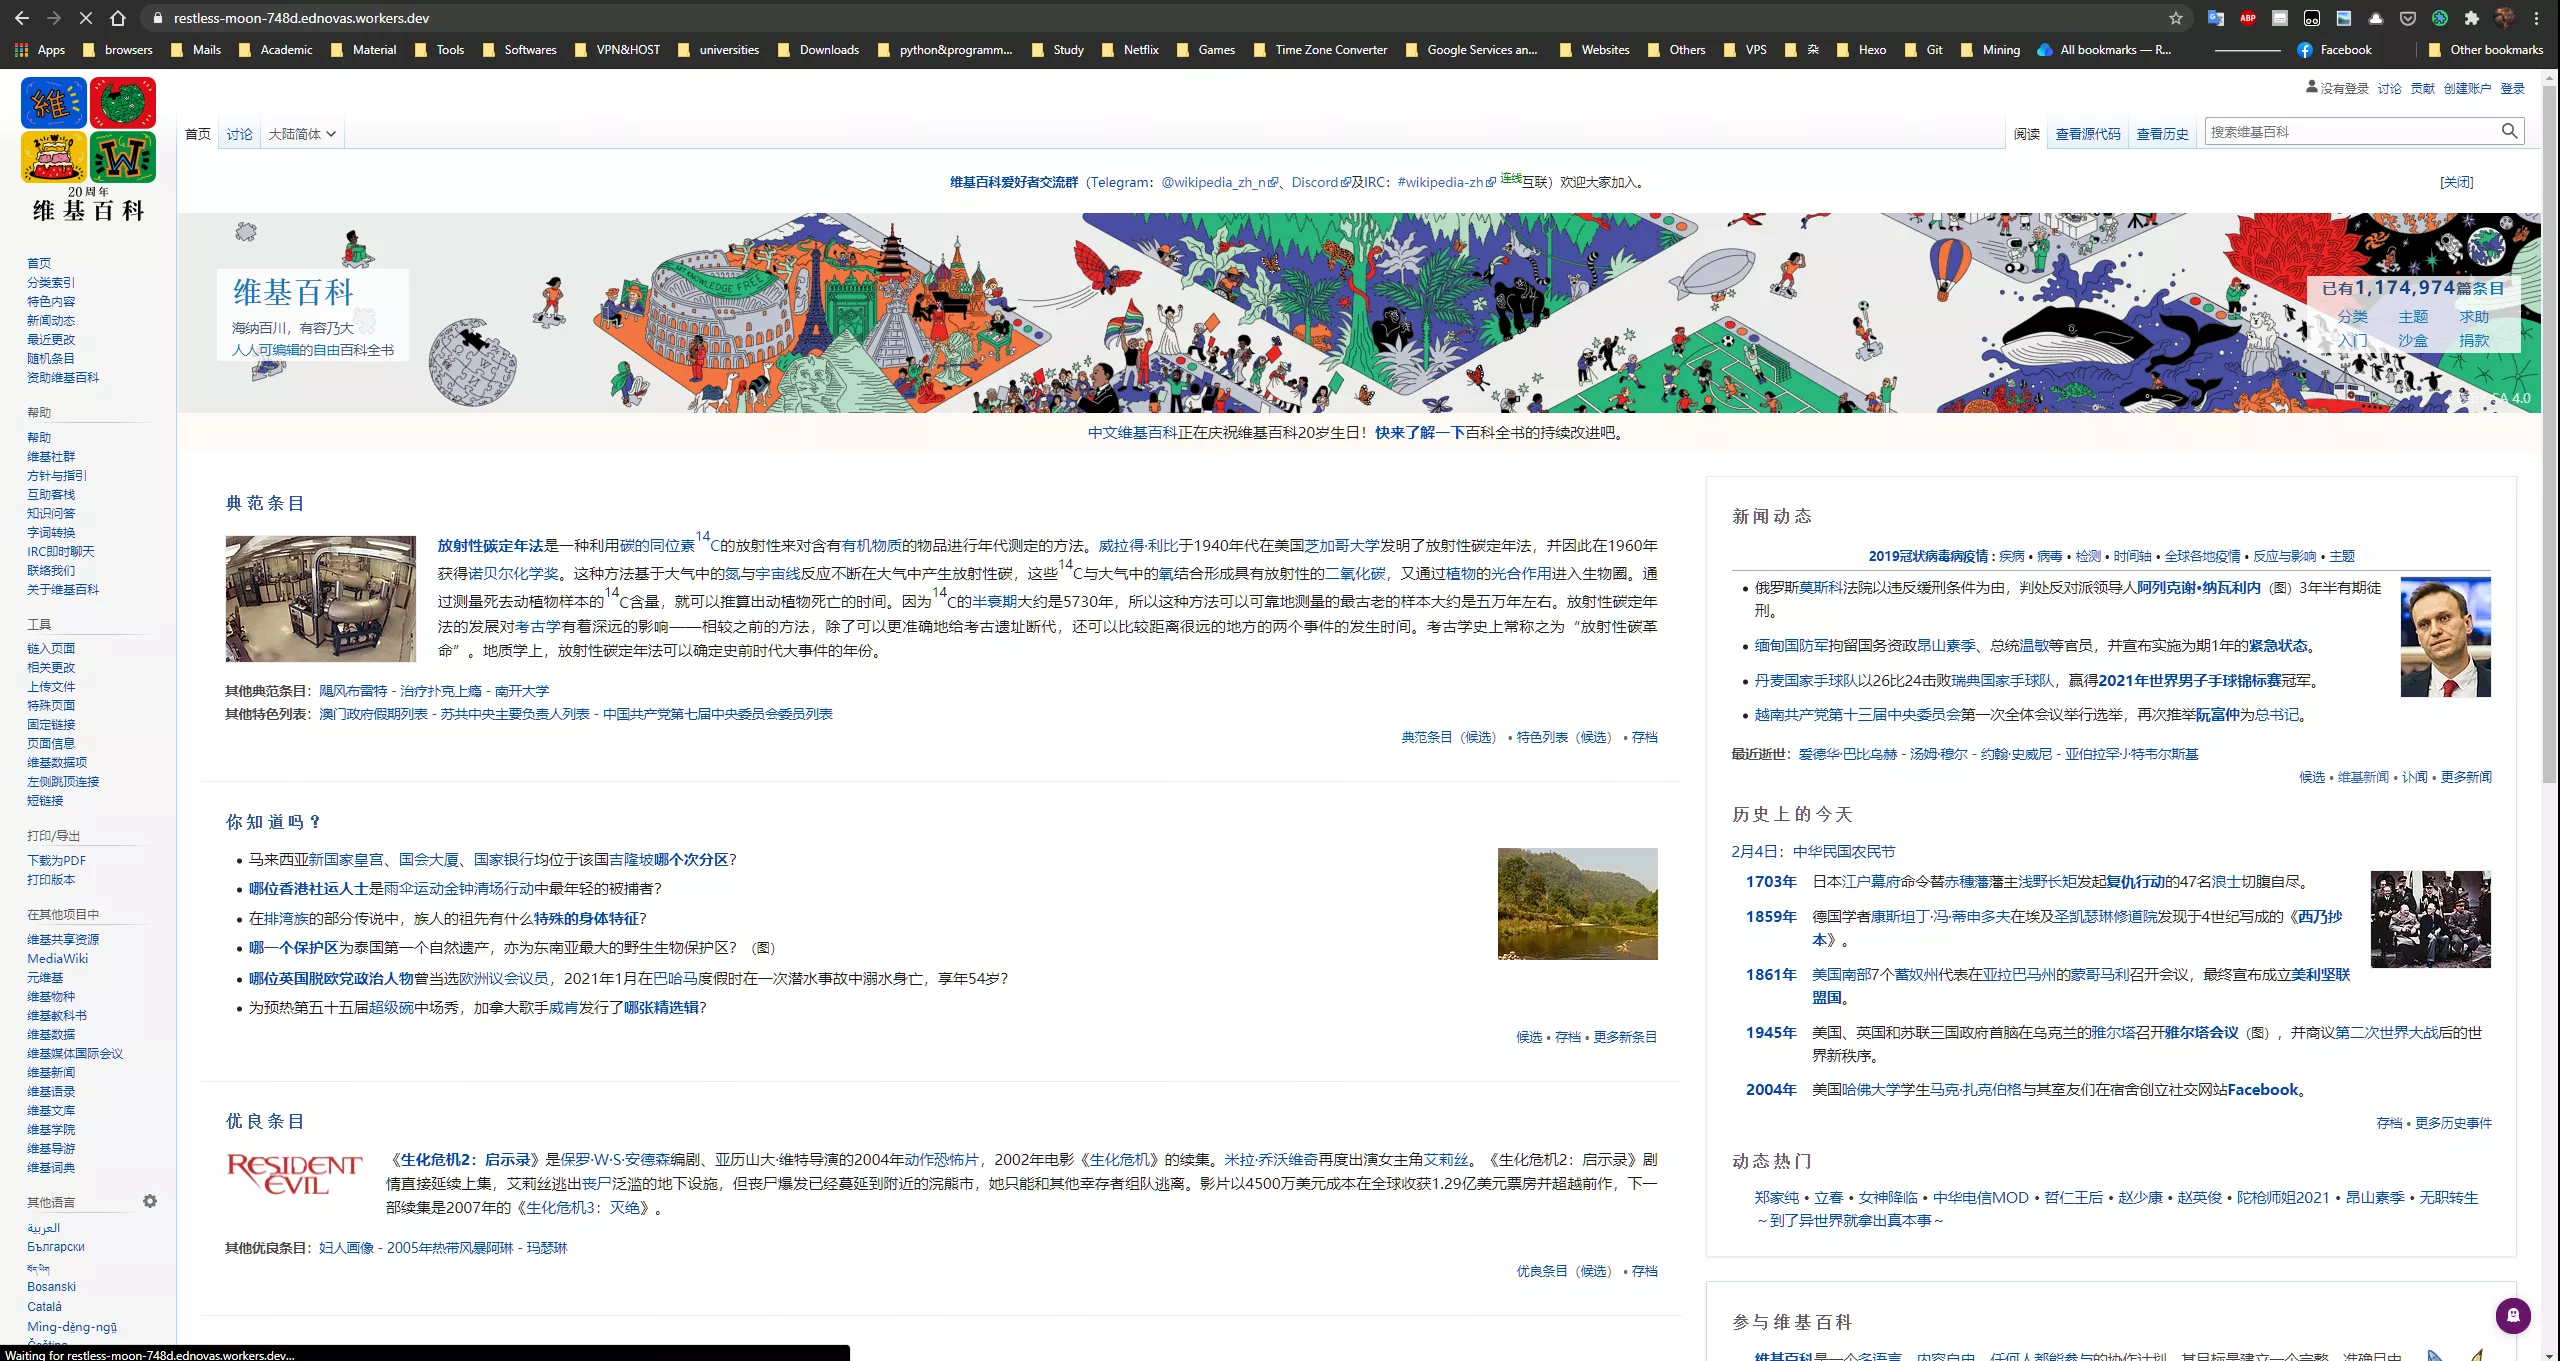Image resolution: width=2560 pixels, height=1361 pixels.
Task: Click the vertical page scrollbar
Action: 2550,430
